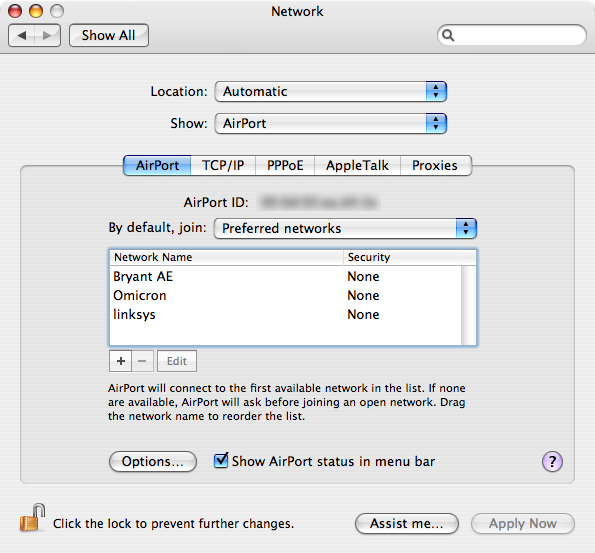The width and height of the screenshot is (595, 553).
Task: Click the blurred AirPort ID value
Action: coord(320,202)
